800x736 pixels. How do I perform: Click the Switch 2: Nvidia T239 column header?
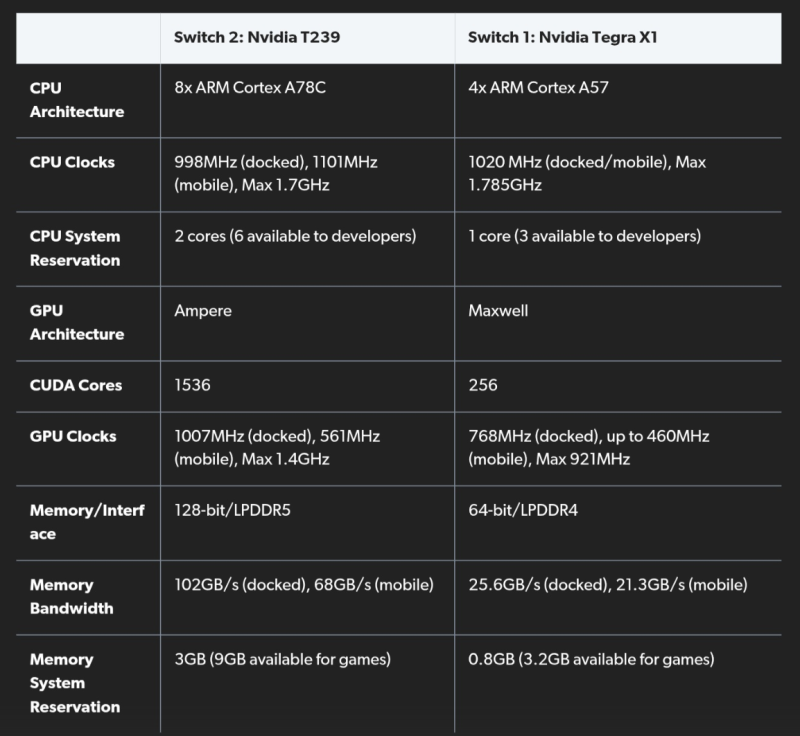pyautogui.click(x=257, y=37)
